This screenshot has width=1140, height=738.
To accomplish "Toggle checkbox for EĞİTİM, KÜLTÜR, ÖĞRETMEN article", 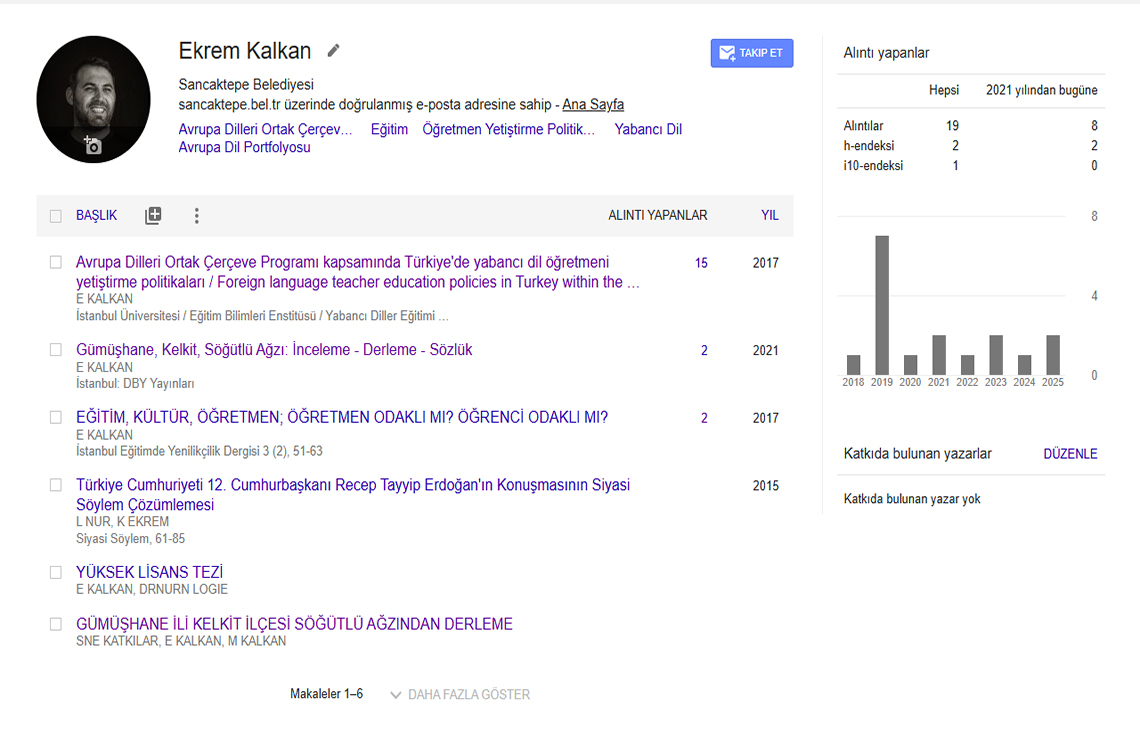I will click(x=56, y=418).
